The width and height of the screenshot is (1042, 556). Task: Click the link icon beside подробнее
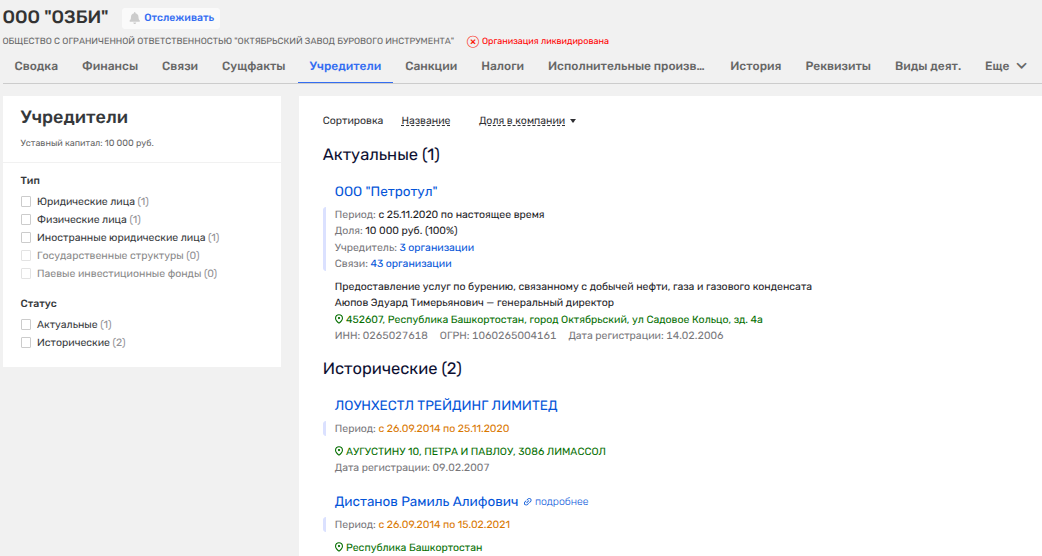pyautogui.click(x=528, y=501)
